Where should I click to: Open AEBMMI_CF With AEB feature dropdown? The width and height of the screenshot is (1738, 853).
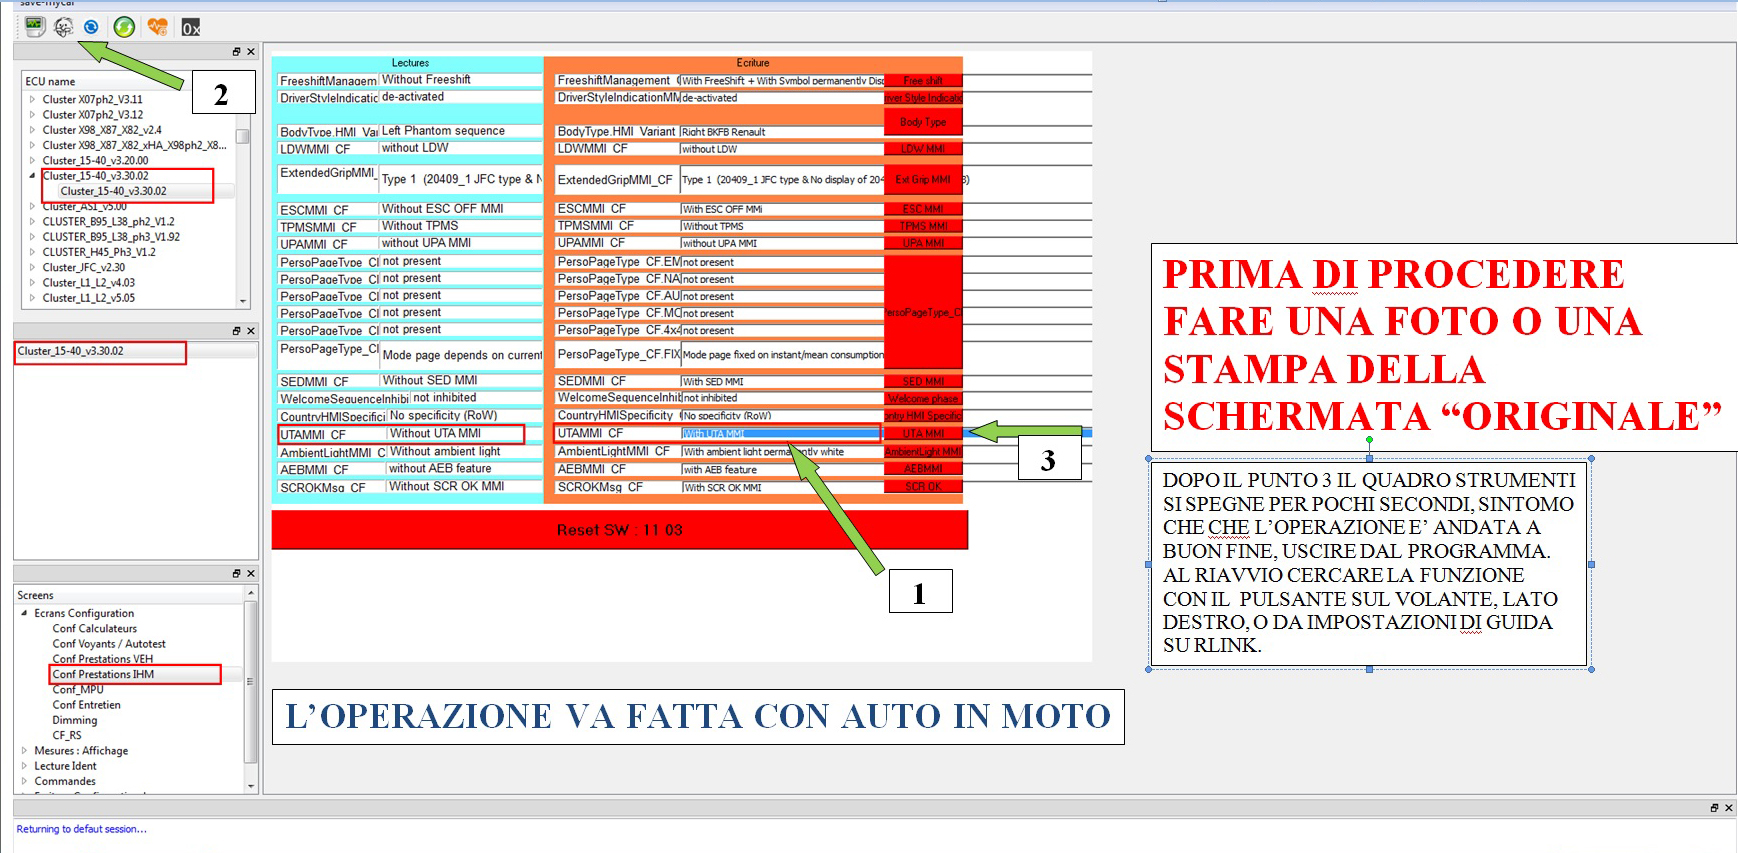coord(782,470)
